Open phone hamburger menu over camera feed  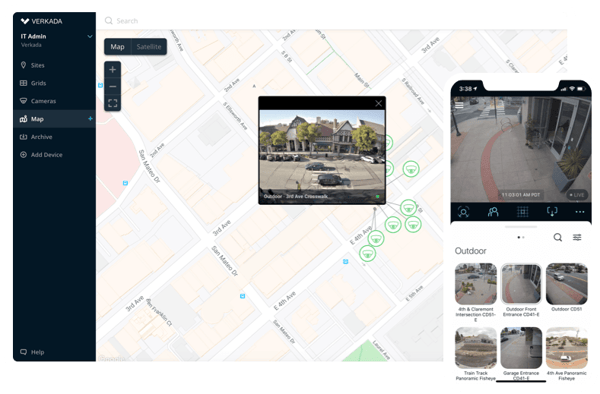[459, 105]
